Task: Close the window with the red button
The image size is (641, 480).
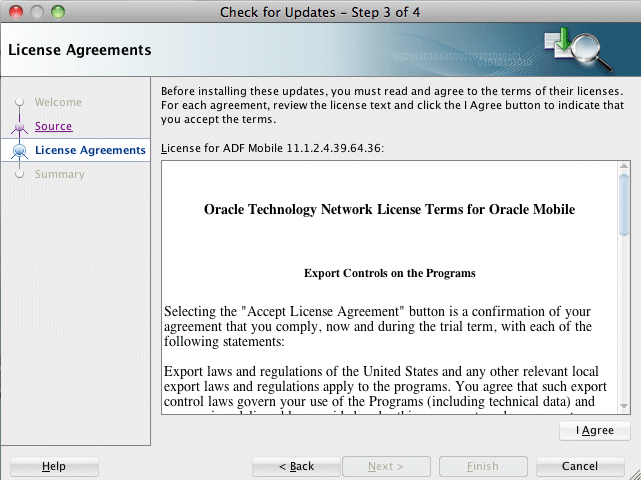Action: [x=16, y=12]
